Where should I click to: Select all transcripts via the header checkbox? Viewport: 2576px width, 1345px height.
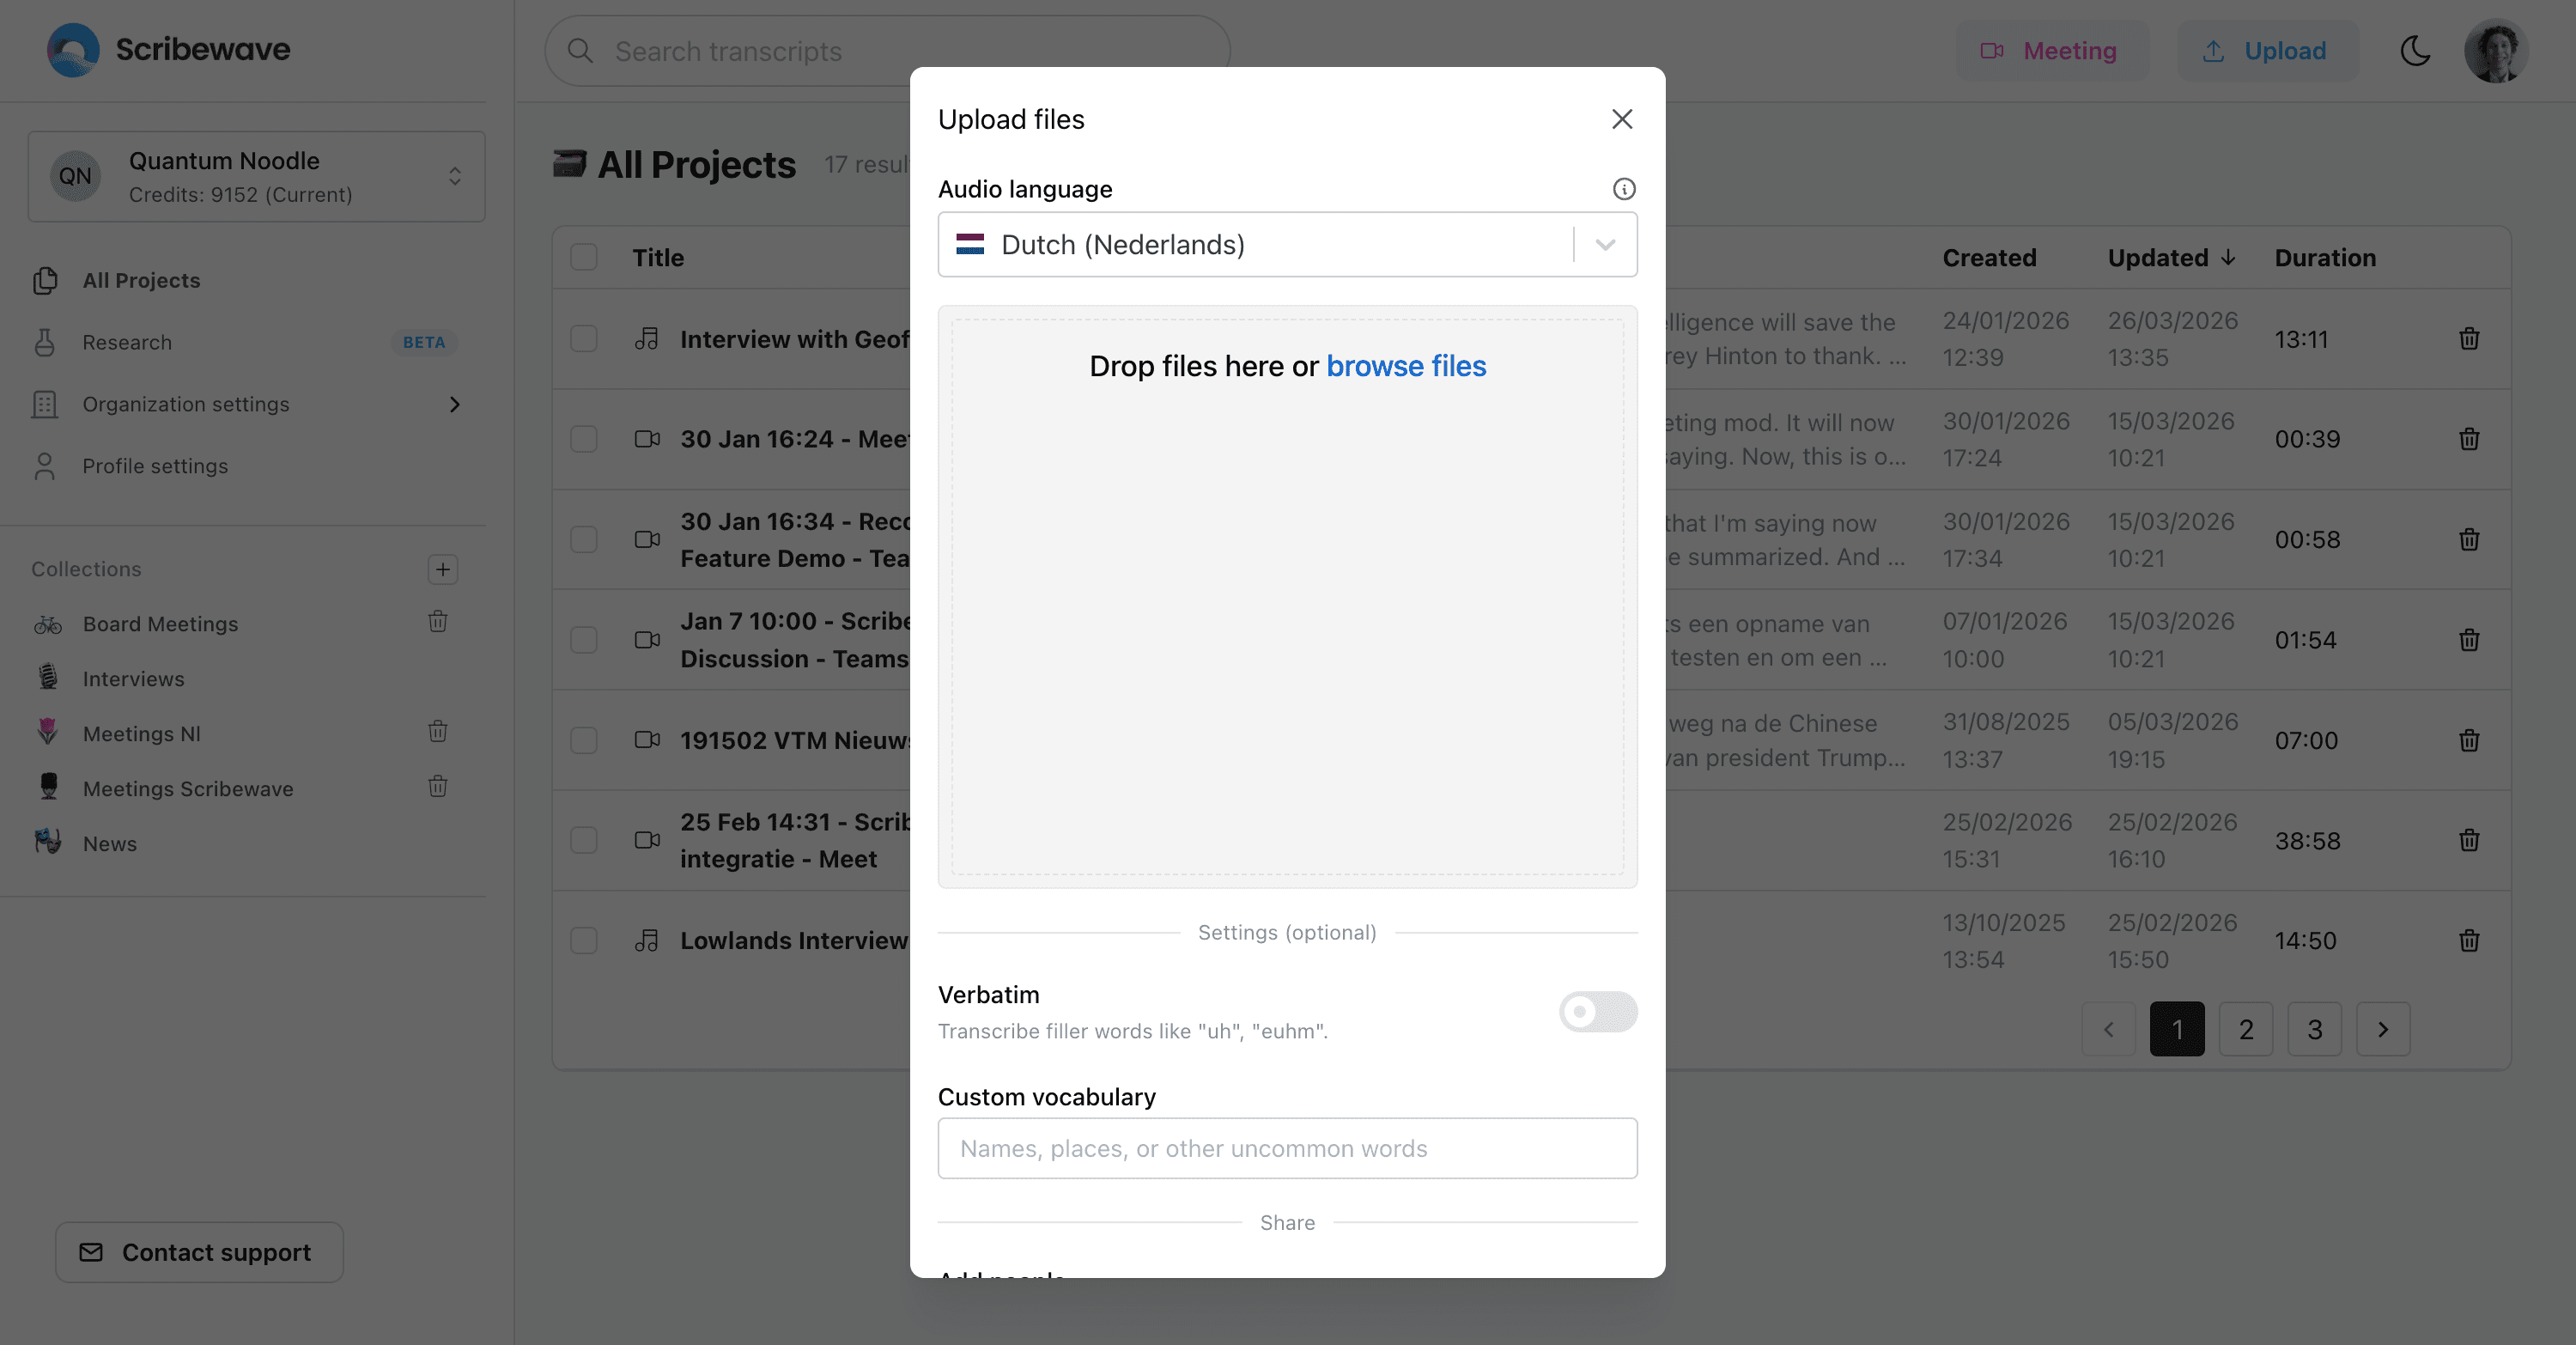coord(584,257)
